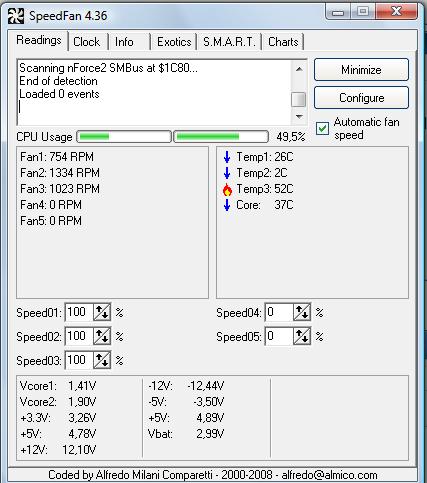This screenshot has width=427, height=483.
Task: Open the Configure dialog
Action: [361, 98]
